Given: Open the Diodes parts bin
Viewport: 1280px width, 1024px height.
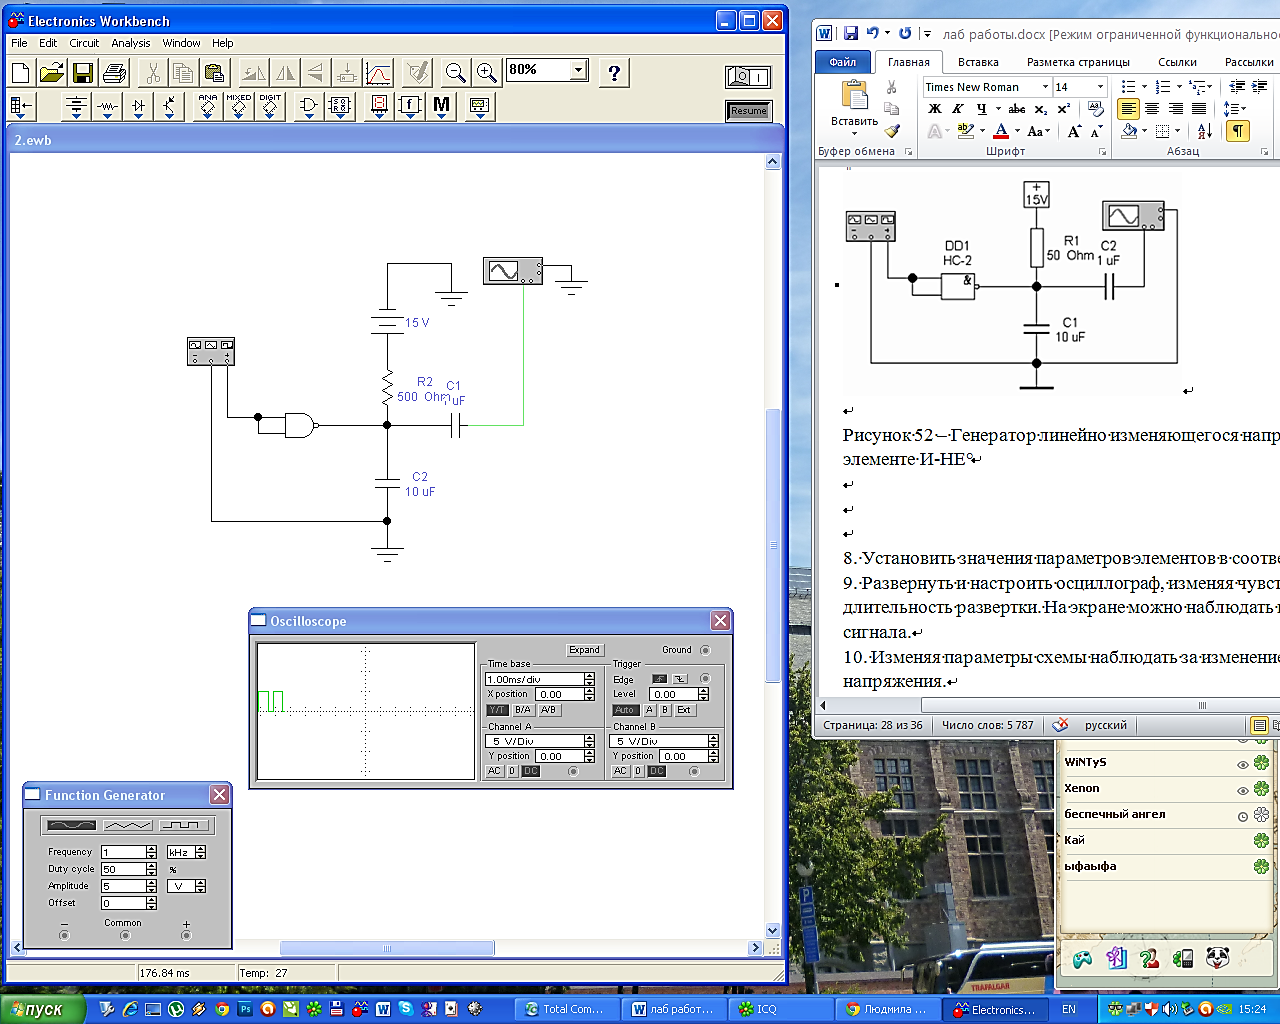Looking at the screenshot, I should [138, 106].
